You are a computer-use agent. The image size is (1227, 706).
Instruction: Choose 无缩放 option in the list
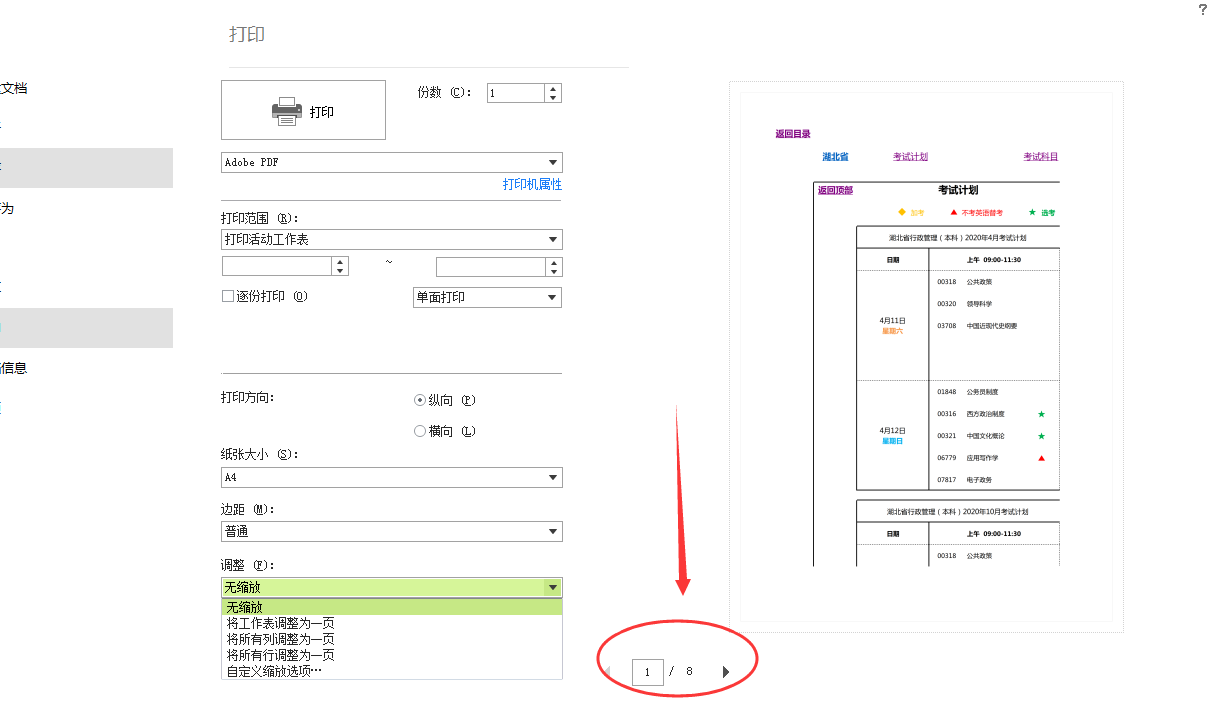pyautogui.click(x=392, y=607)
